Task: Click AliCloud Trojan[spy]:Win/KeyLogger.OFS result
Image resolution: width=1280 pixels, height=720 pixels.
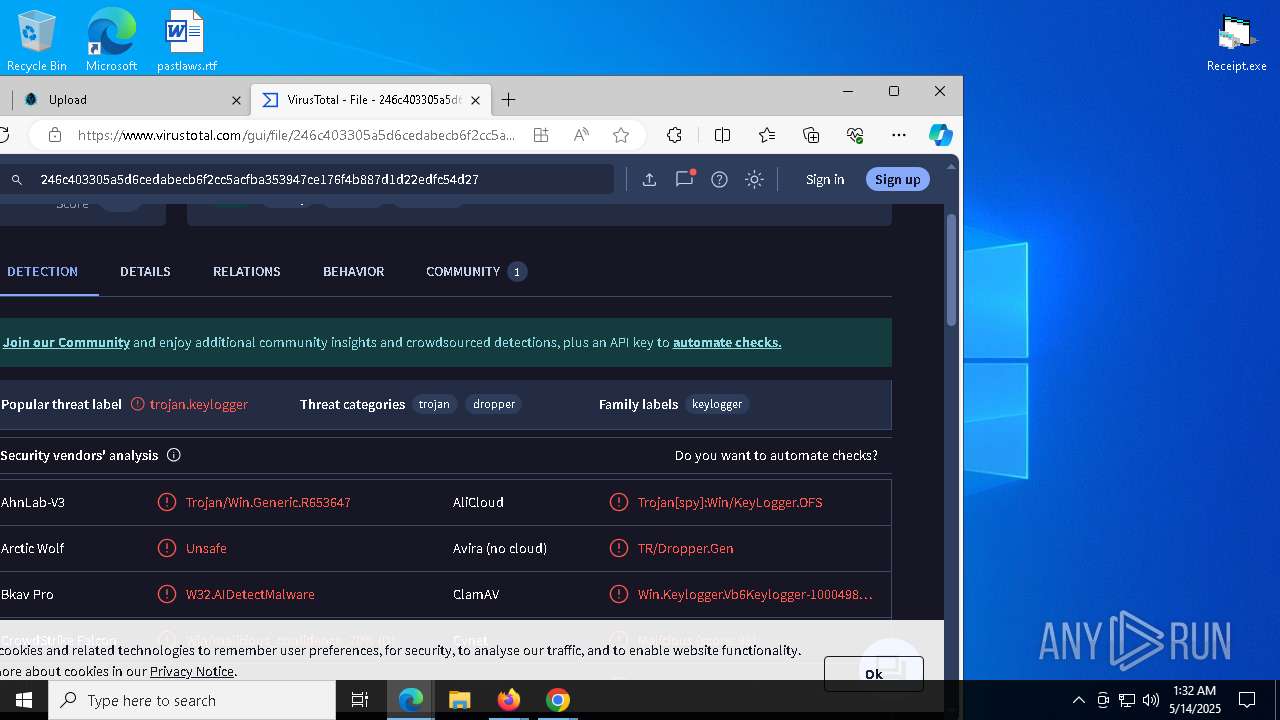Action: click(x=730, y=502)
